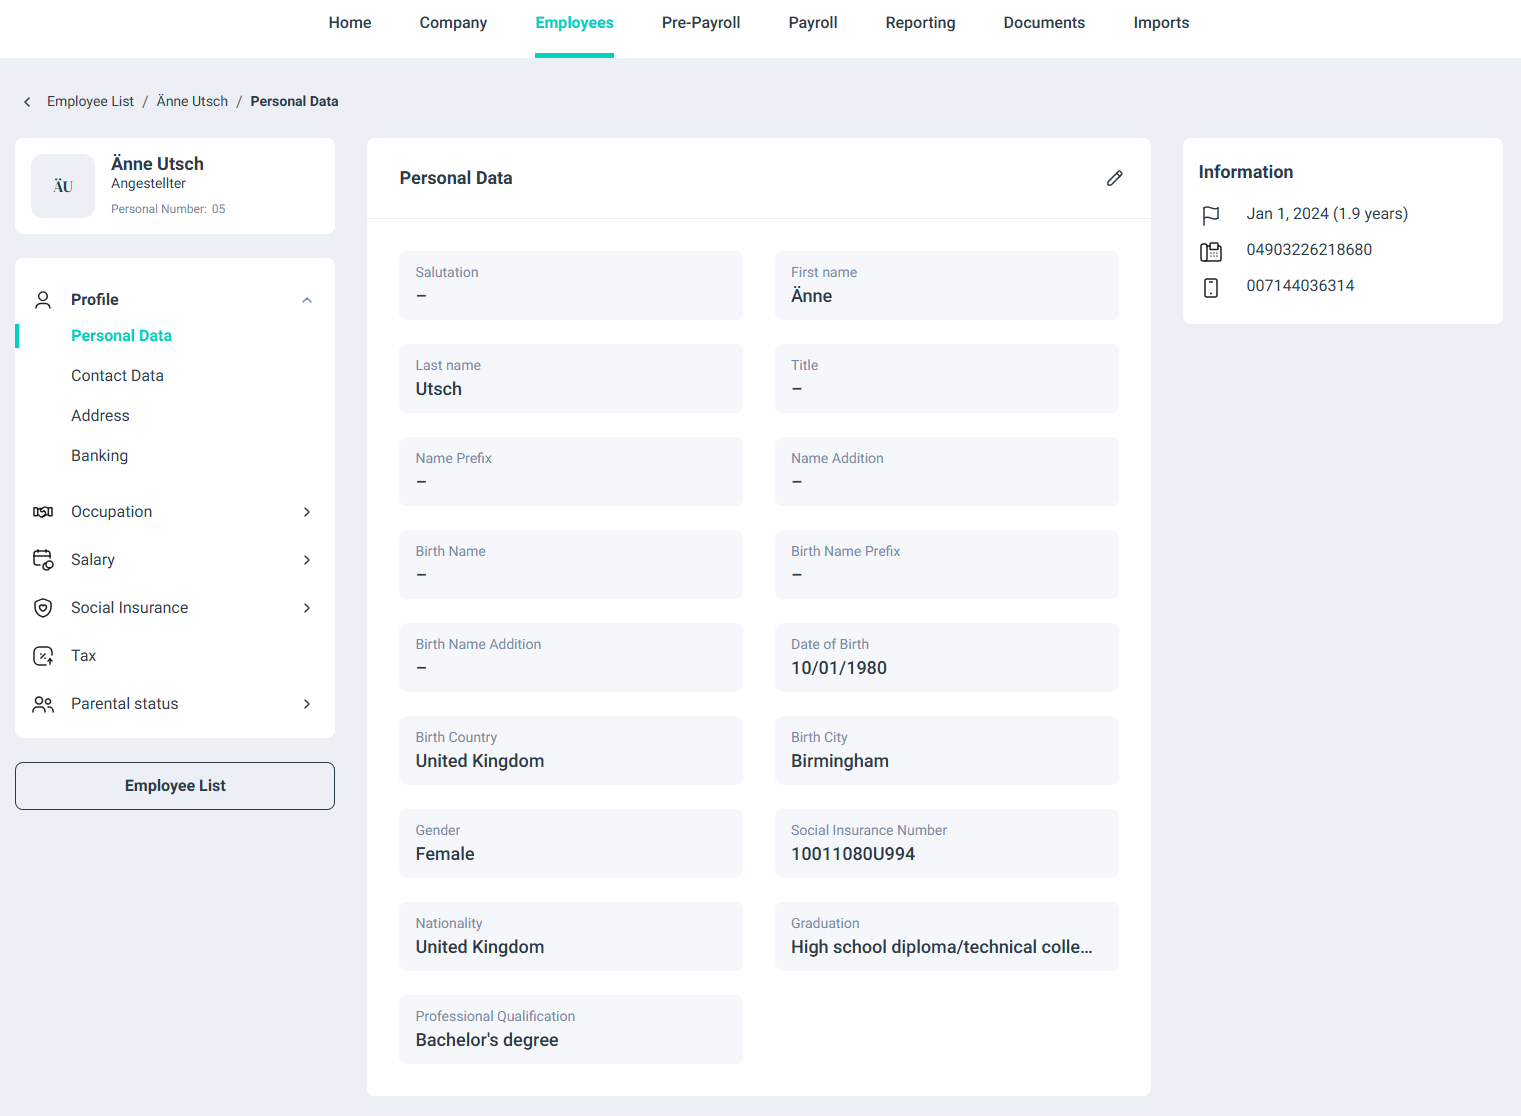Click the Tax icon in the sidebar

pos(43,656)
